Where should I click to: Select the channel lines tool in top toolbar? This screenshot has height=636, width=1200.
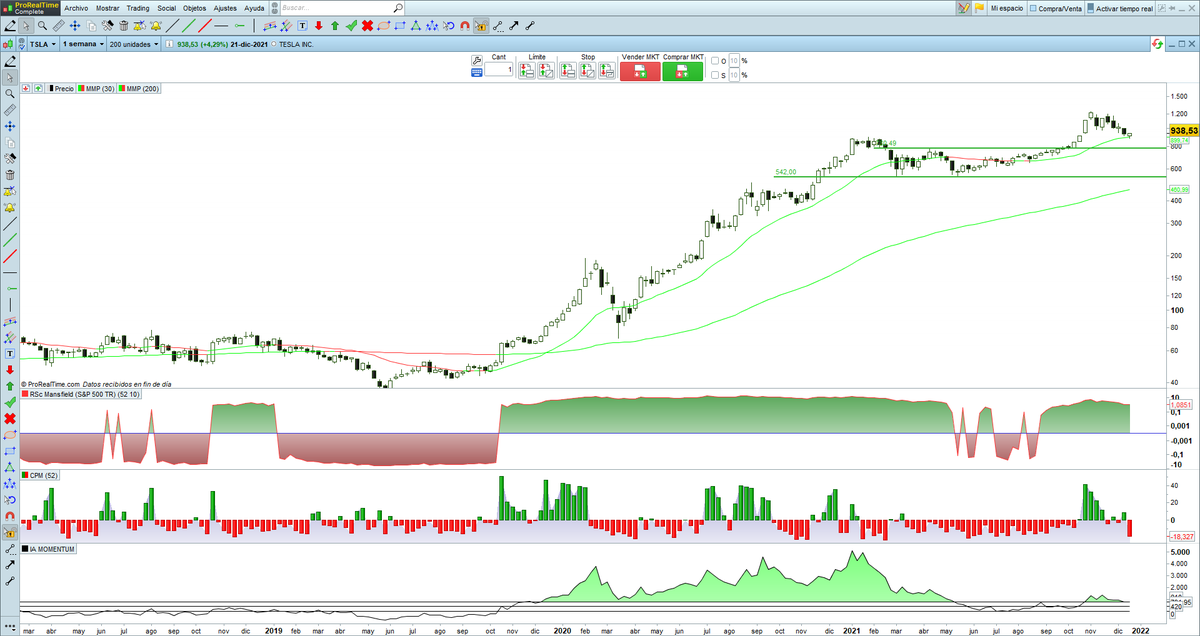(x=270, y=25)
